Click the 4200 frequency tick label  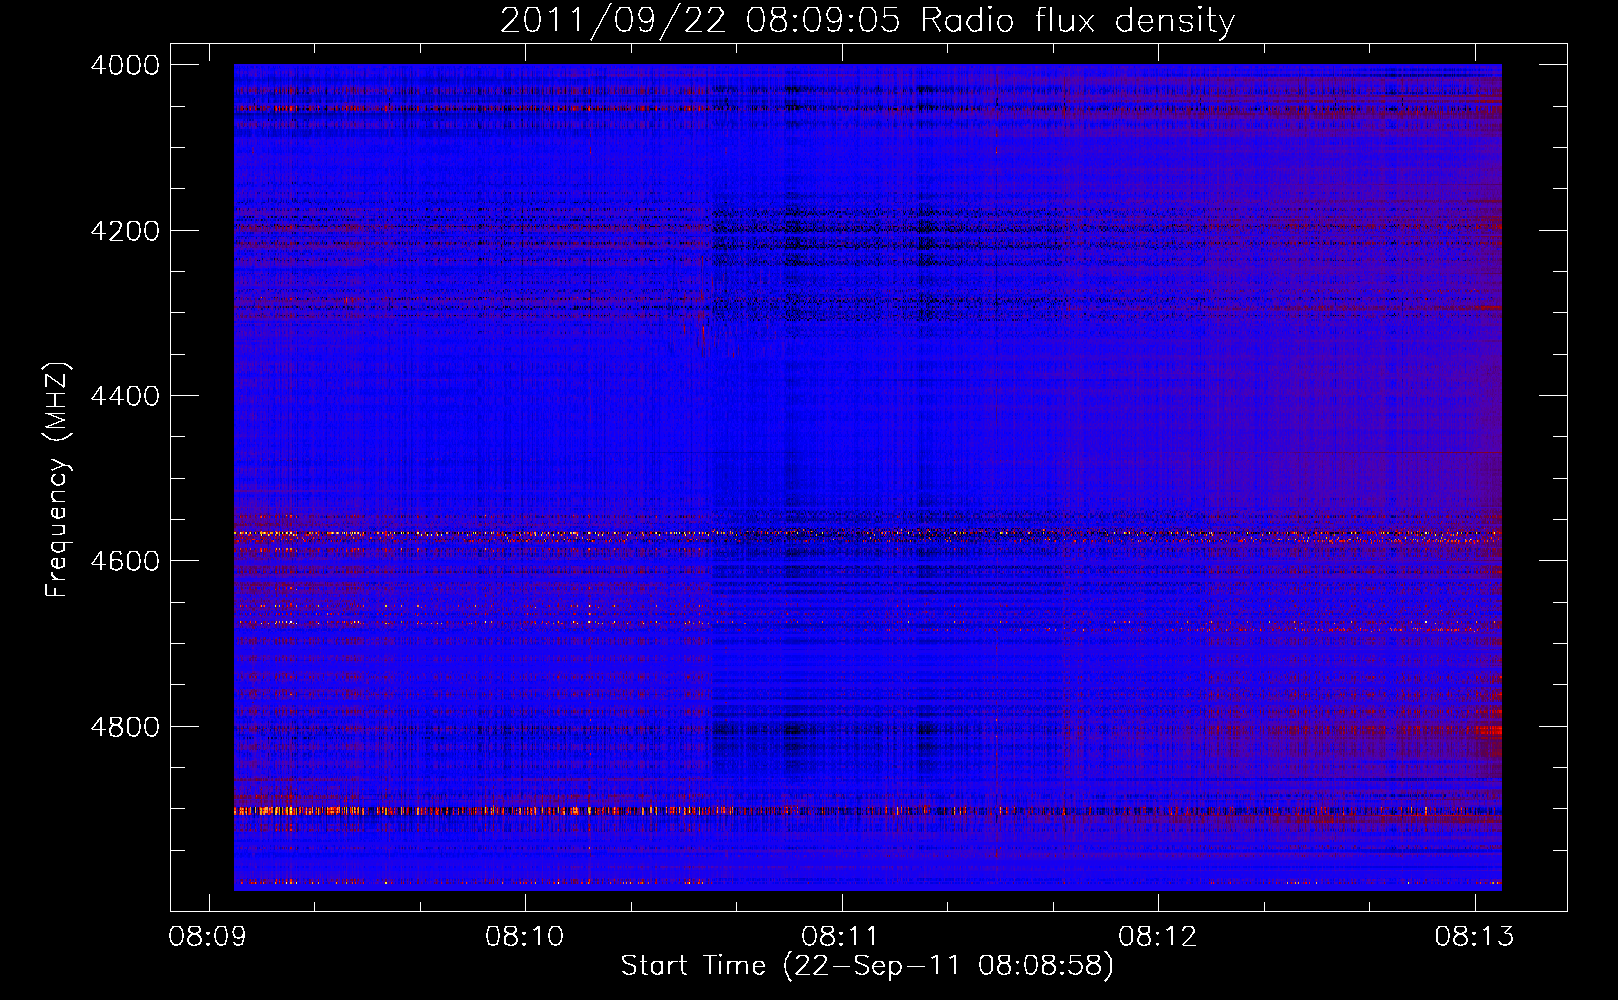125,231
